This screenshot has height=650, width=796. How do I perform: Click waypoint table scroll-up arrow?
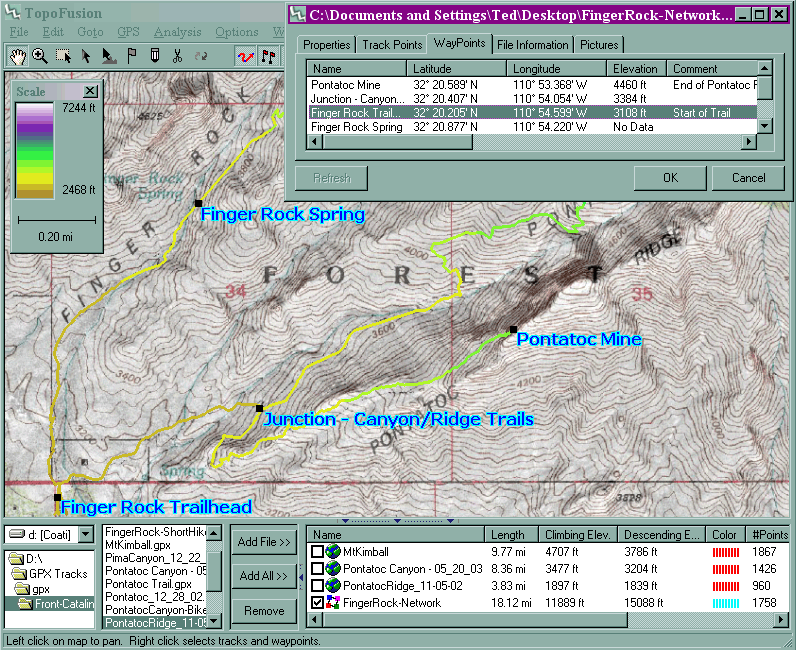(765, 68)
